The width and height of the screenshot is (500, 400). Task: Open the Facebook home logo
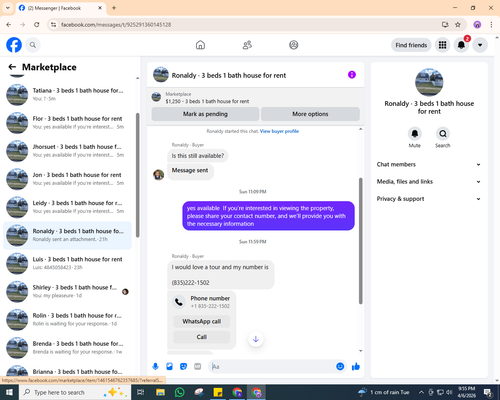(14, 45)
